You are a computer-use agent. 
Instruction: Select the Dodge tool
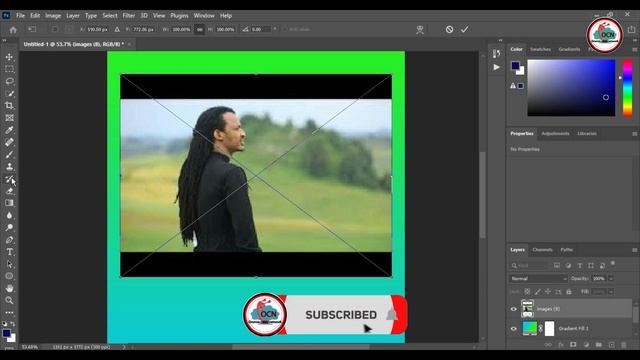tap(9, 227)
